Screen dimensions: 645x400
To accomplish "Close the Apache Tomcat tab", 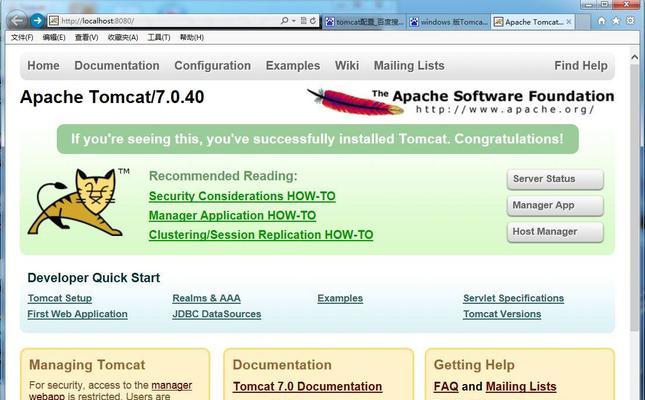I will [568, 22].
